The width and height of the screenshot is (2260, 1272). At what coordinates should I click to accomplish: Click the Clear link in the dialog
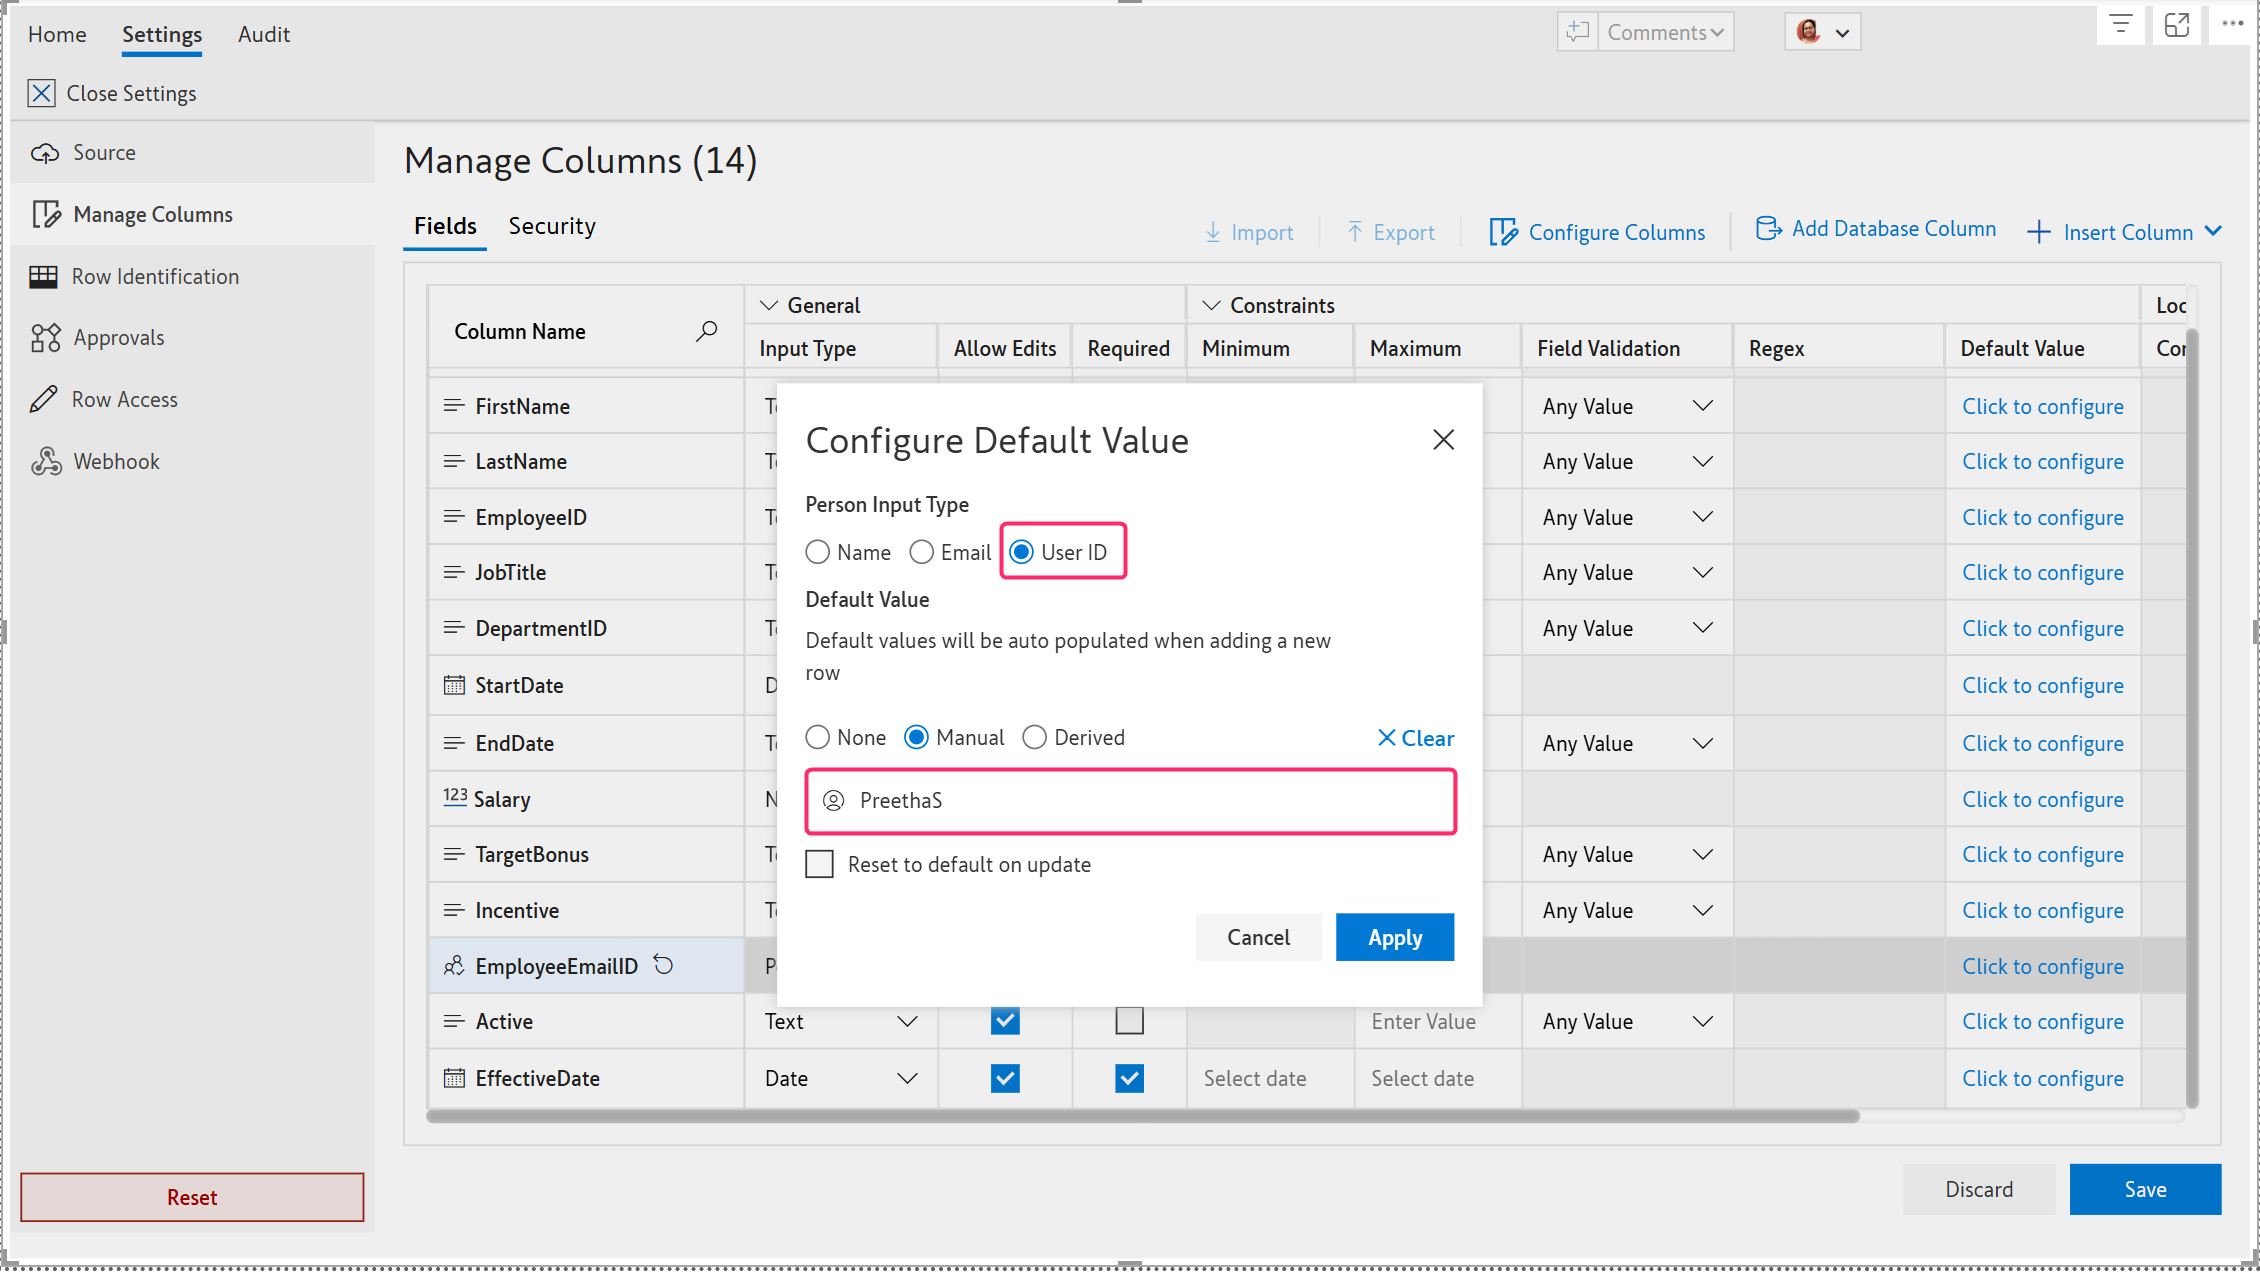click(1415, 738)
